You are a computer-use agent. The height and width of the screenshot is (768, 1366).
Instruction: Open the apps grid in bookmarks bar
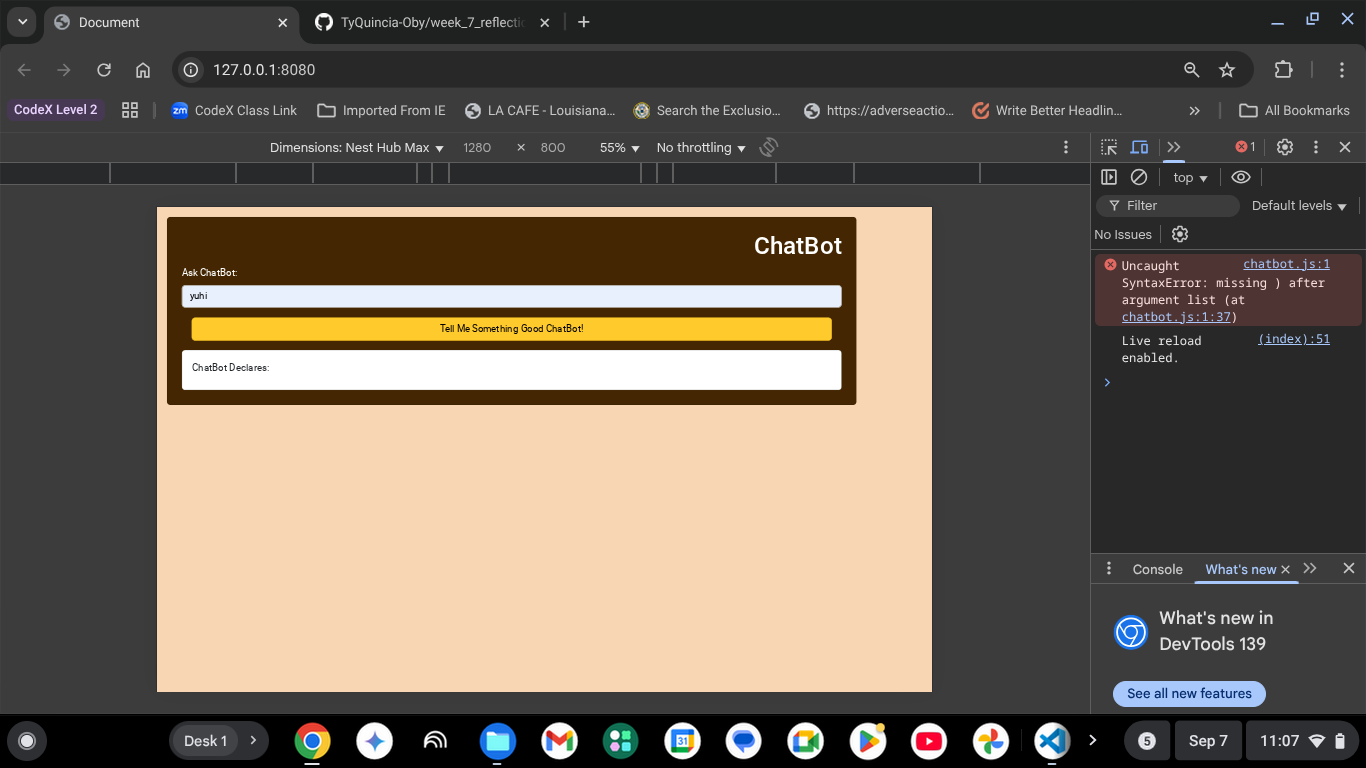130,111
